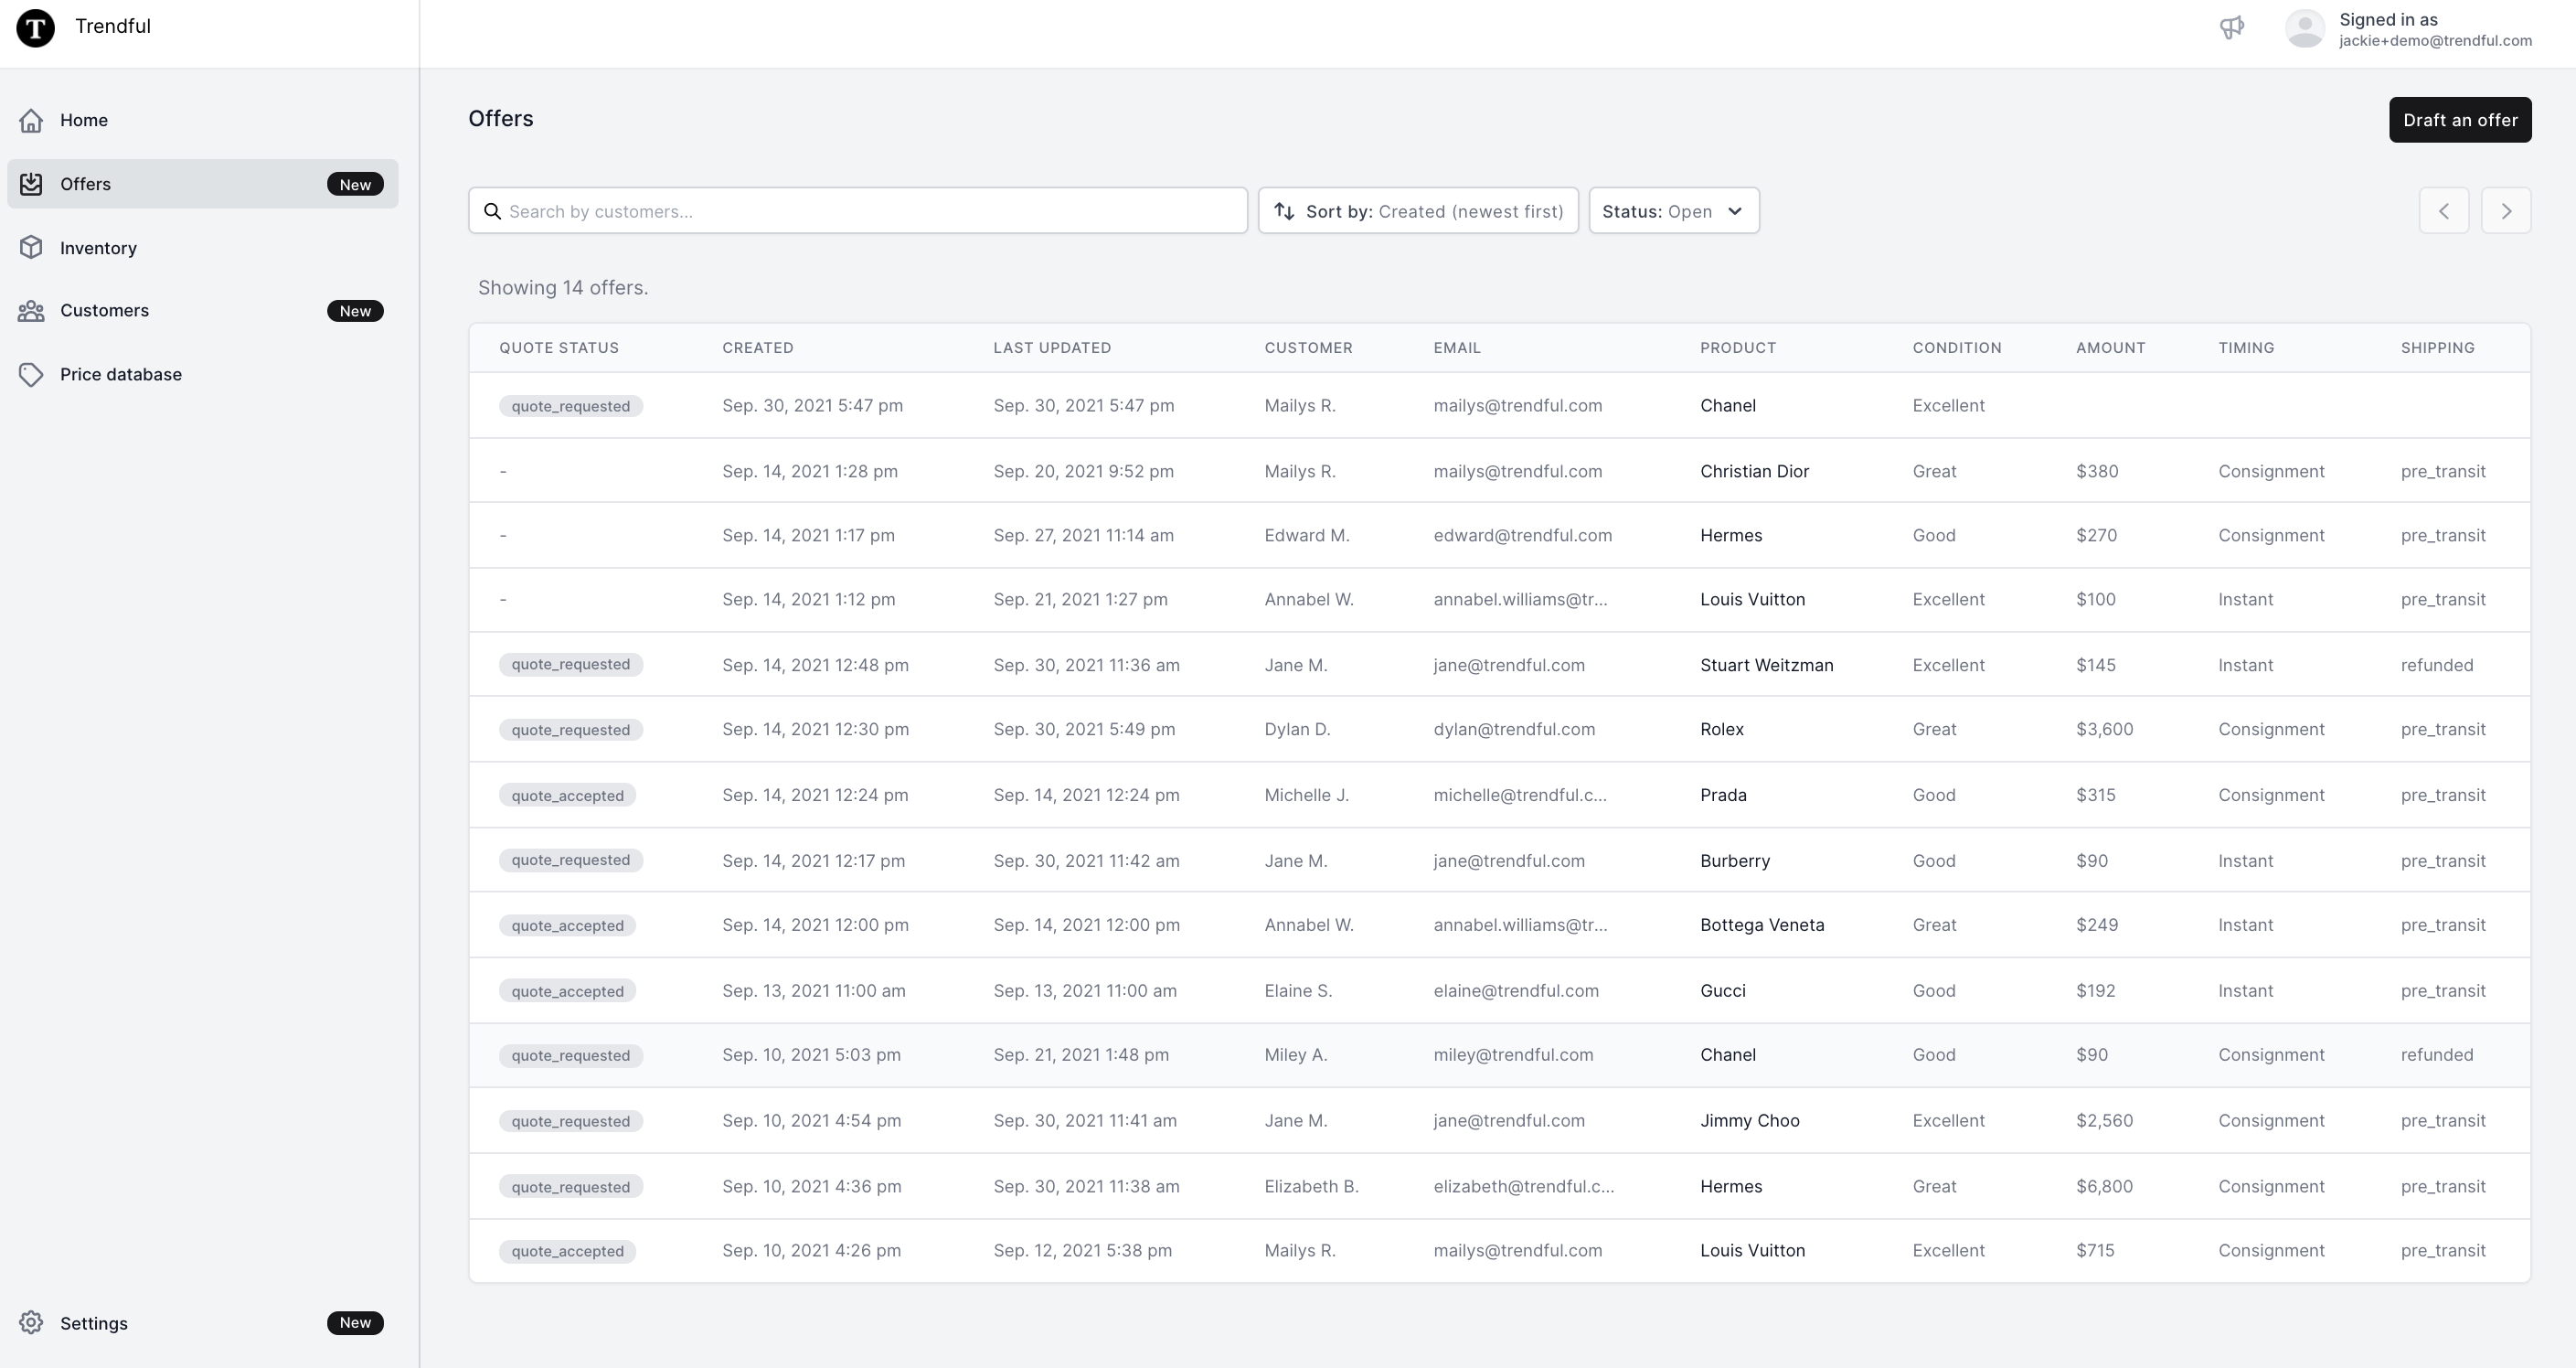Click the Inventory box icon
2576x1368 pixels.
(31, 247)
